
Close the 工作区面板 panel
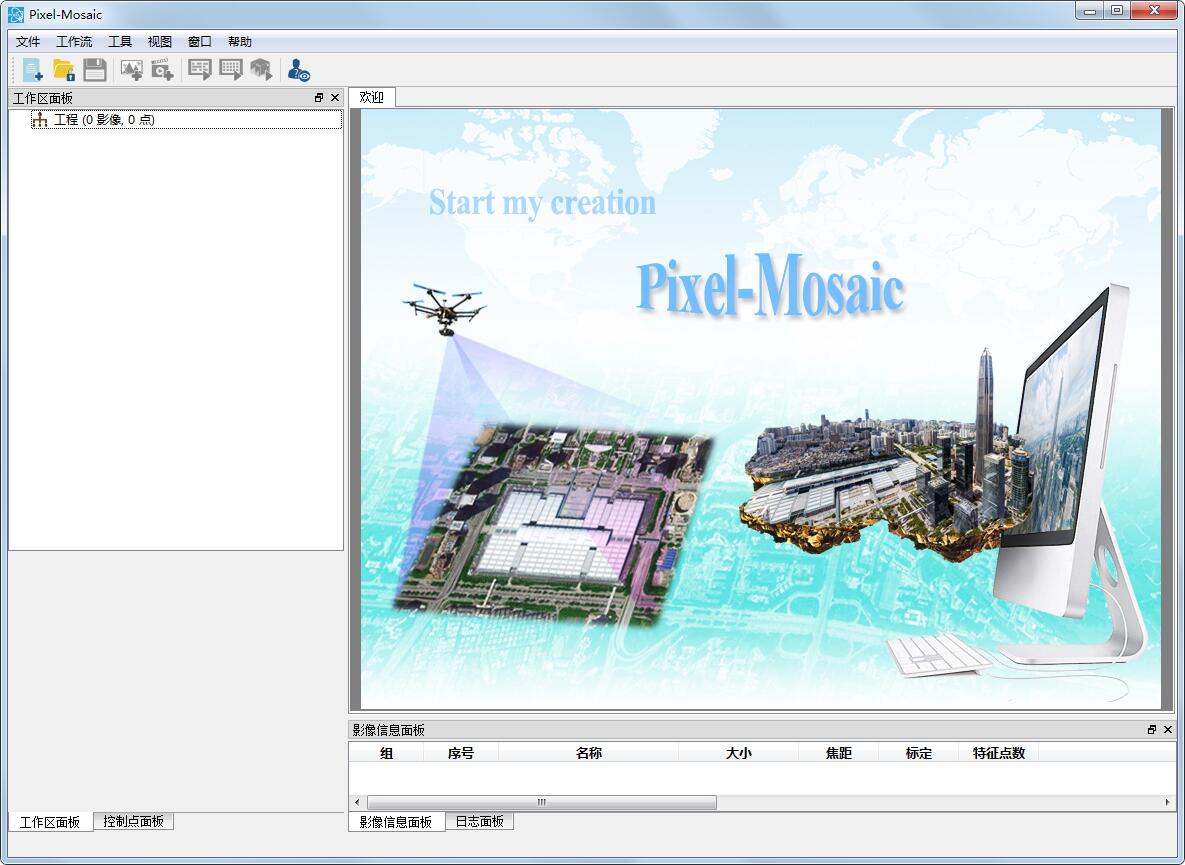pos(335,97)
